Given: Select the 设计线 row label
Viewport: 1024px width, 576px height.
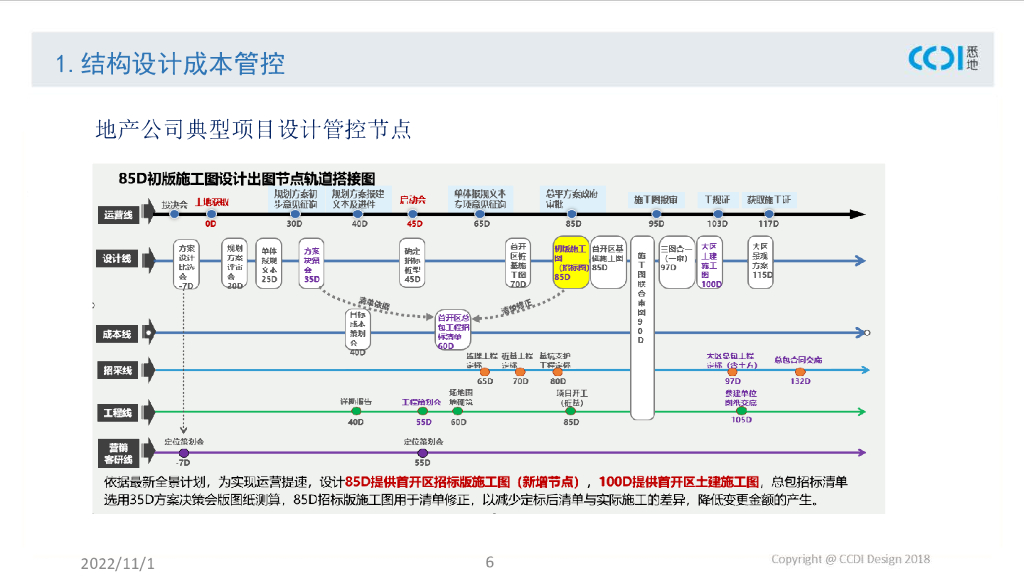Looking at the screenshot, I should 118,259.
